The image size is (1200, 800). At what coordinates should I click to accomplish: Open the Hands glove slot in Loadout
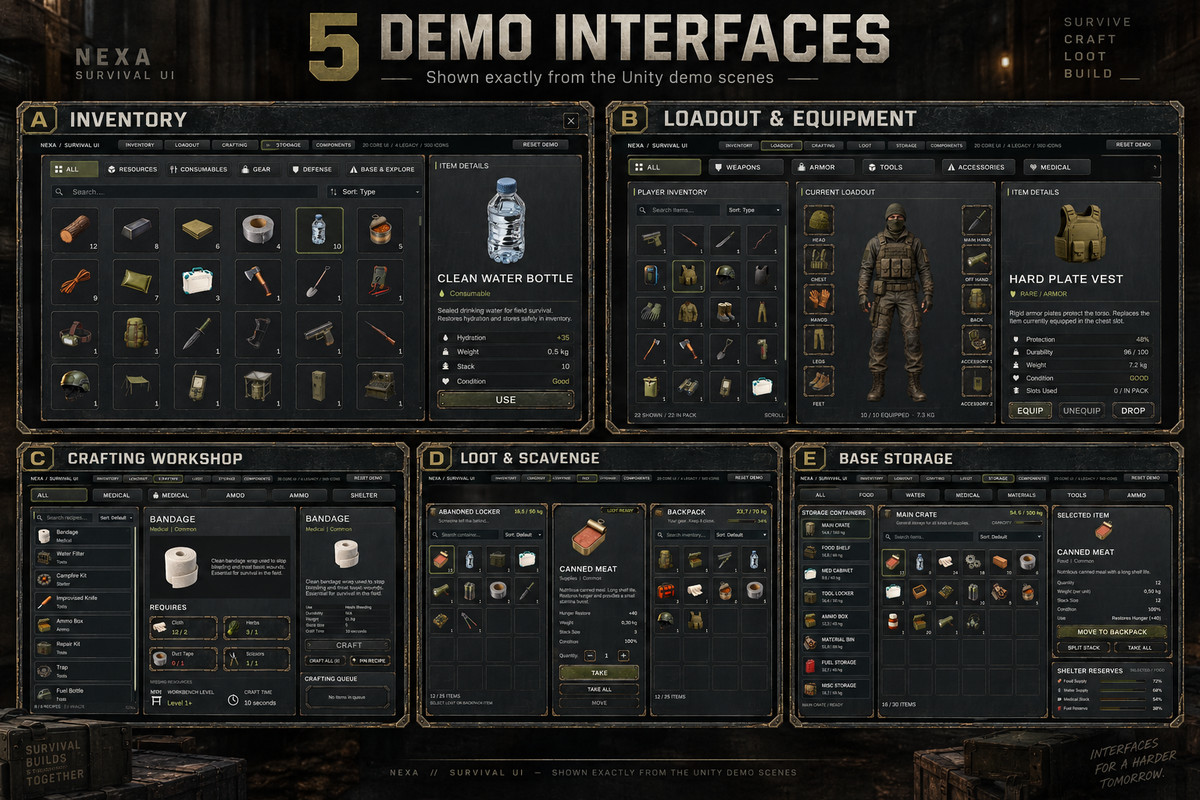[819, 300]
